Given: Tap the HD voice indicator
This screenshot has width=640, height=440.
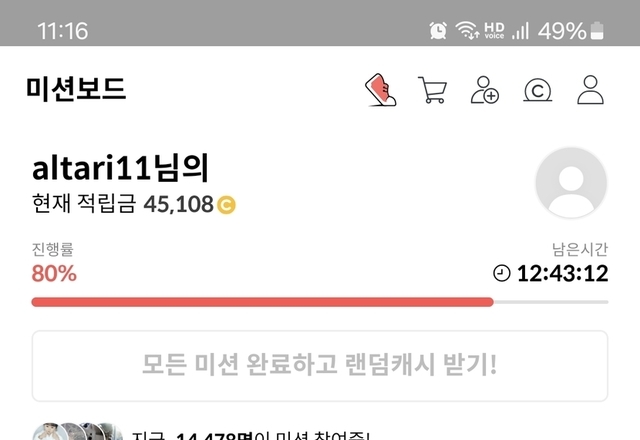Looking at the screenshot, I should 494,31.
